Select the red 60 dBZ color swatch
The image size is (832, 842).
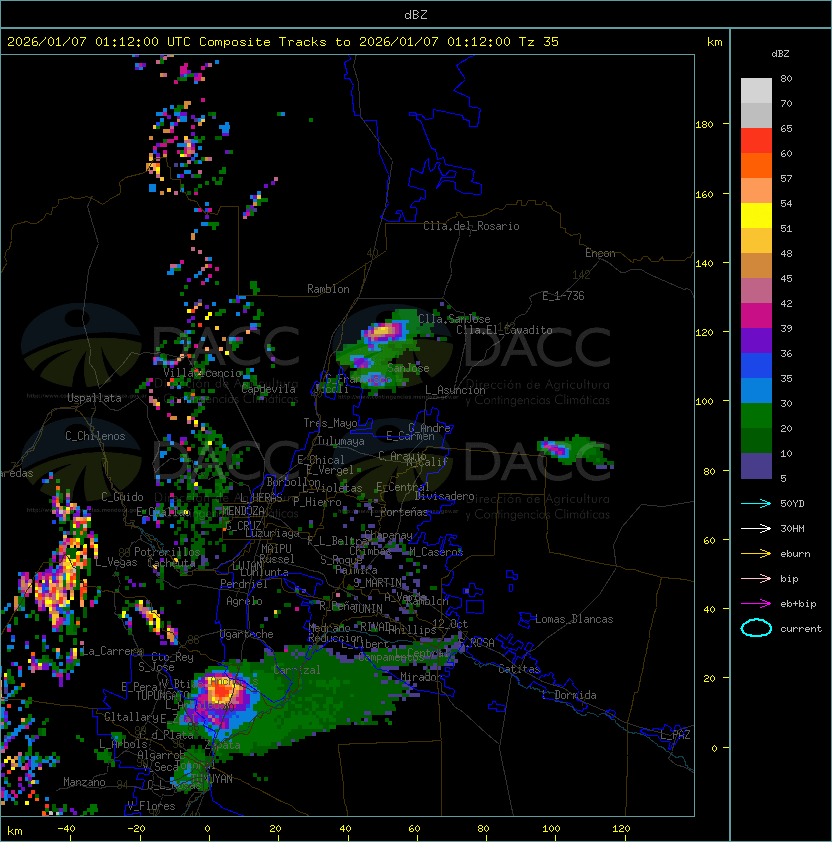(x=756, y=141)
